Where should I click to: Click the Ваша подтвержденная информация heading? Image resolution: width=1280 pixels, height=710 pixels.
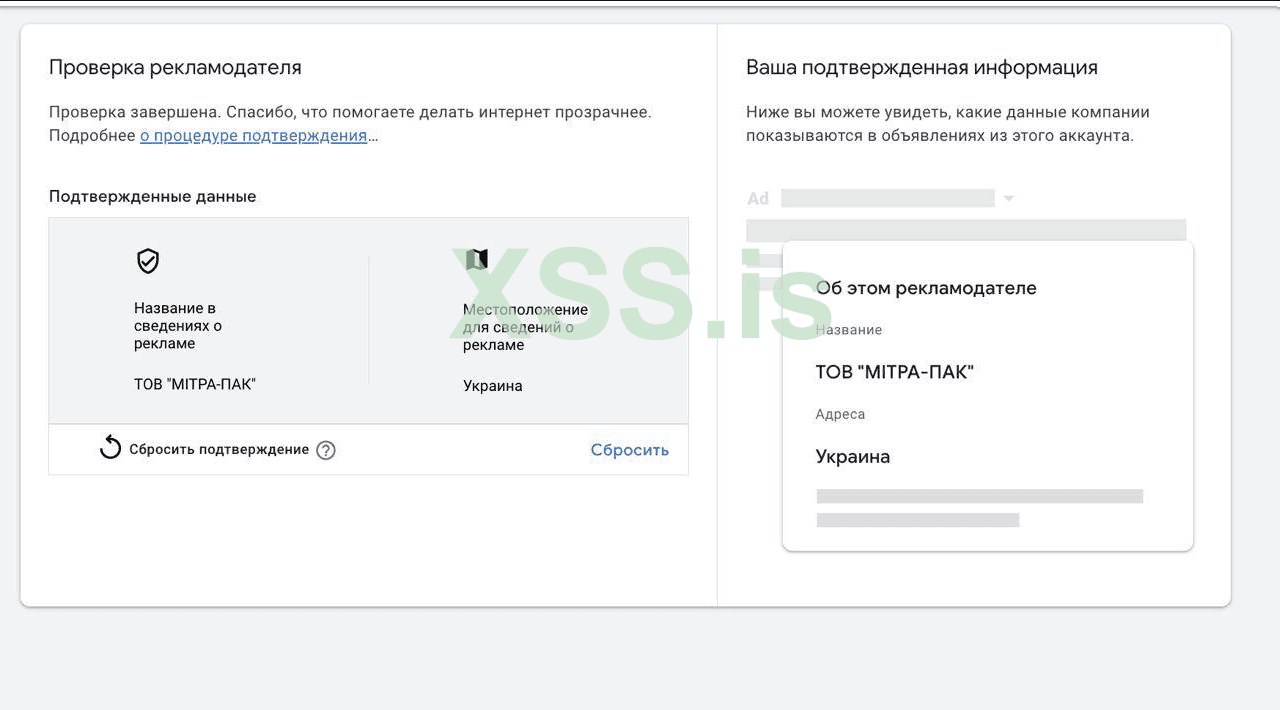point(922,68)
